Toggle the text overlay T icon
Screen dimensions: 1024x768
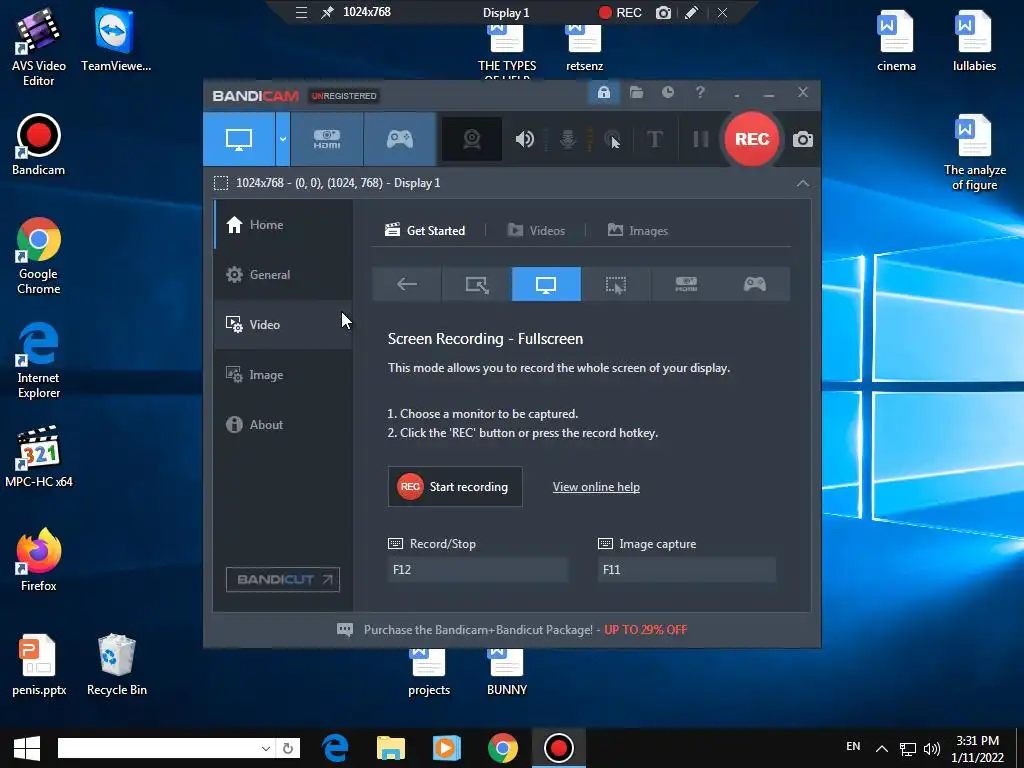coord(654,139)
